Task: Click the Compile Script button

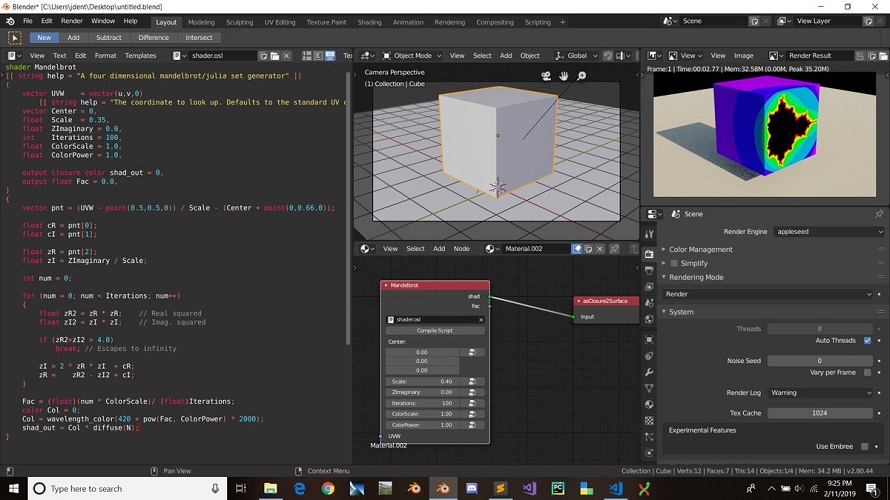Action: click(435, 330)
